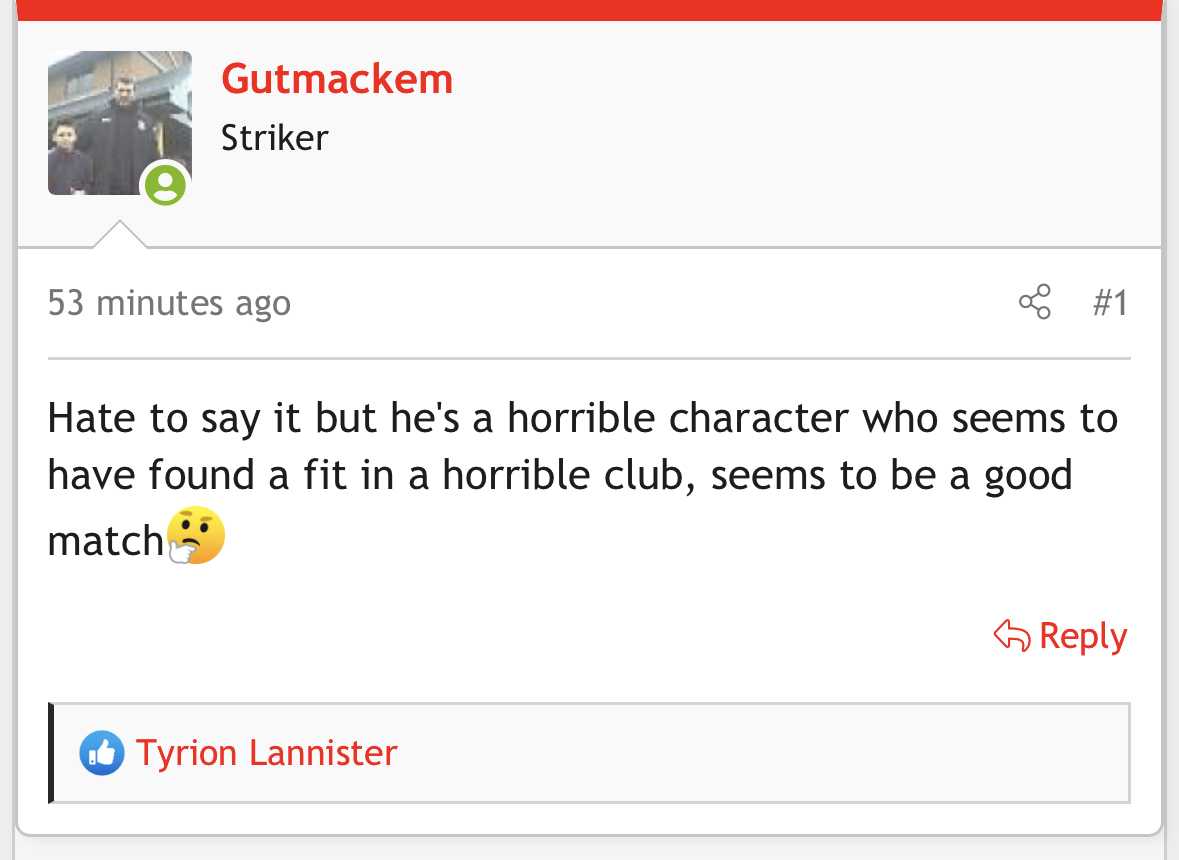Open Gutmackem's profile via the username

coord(337,78)
